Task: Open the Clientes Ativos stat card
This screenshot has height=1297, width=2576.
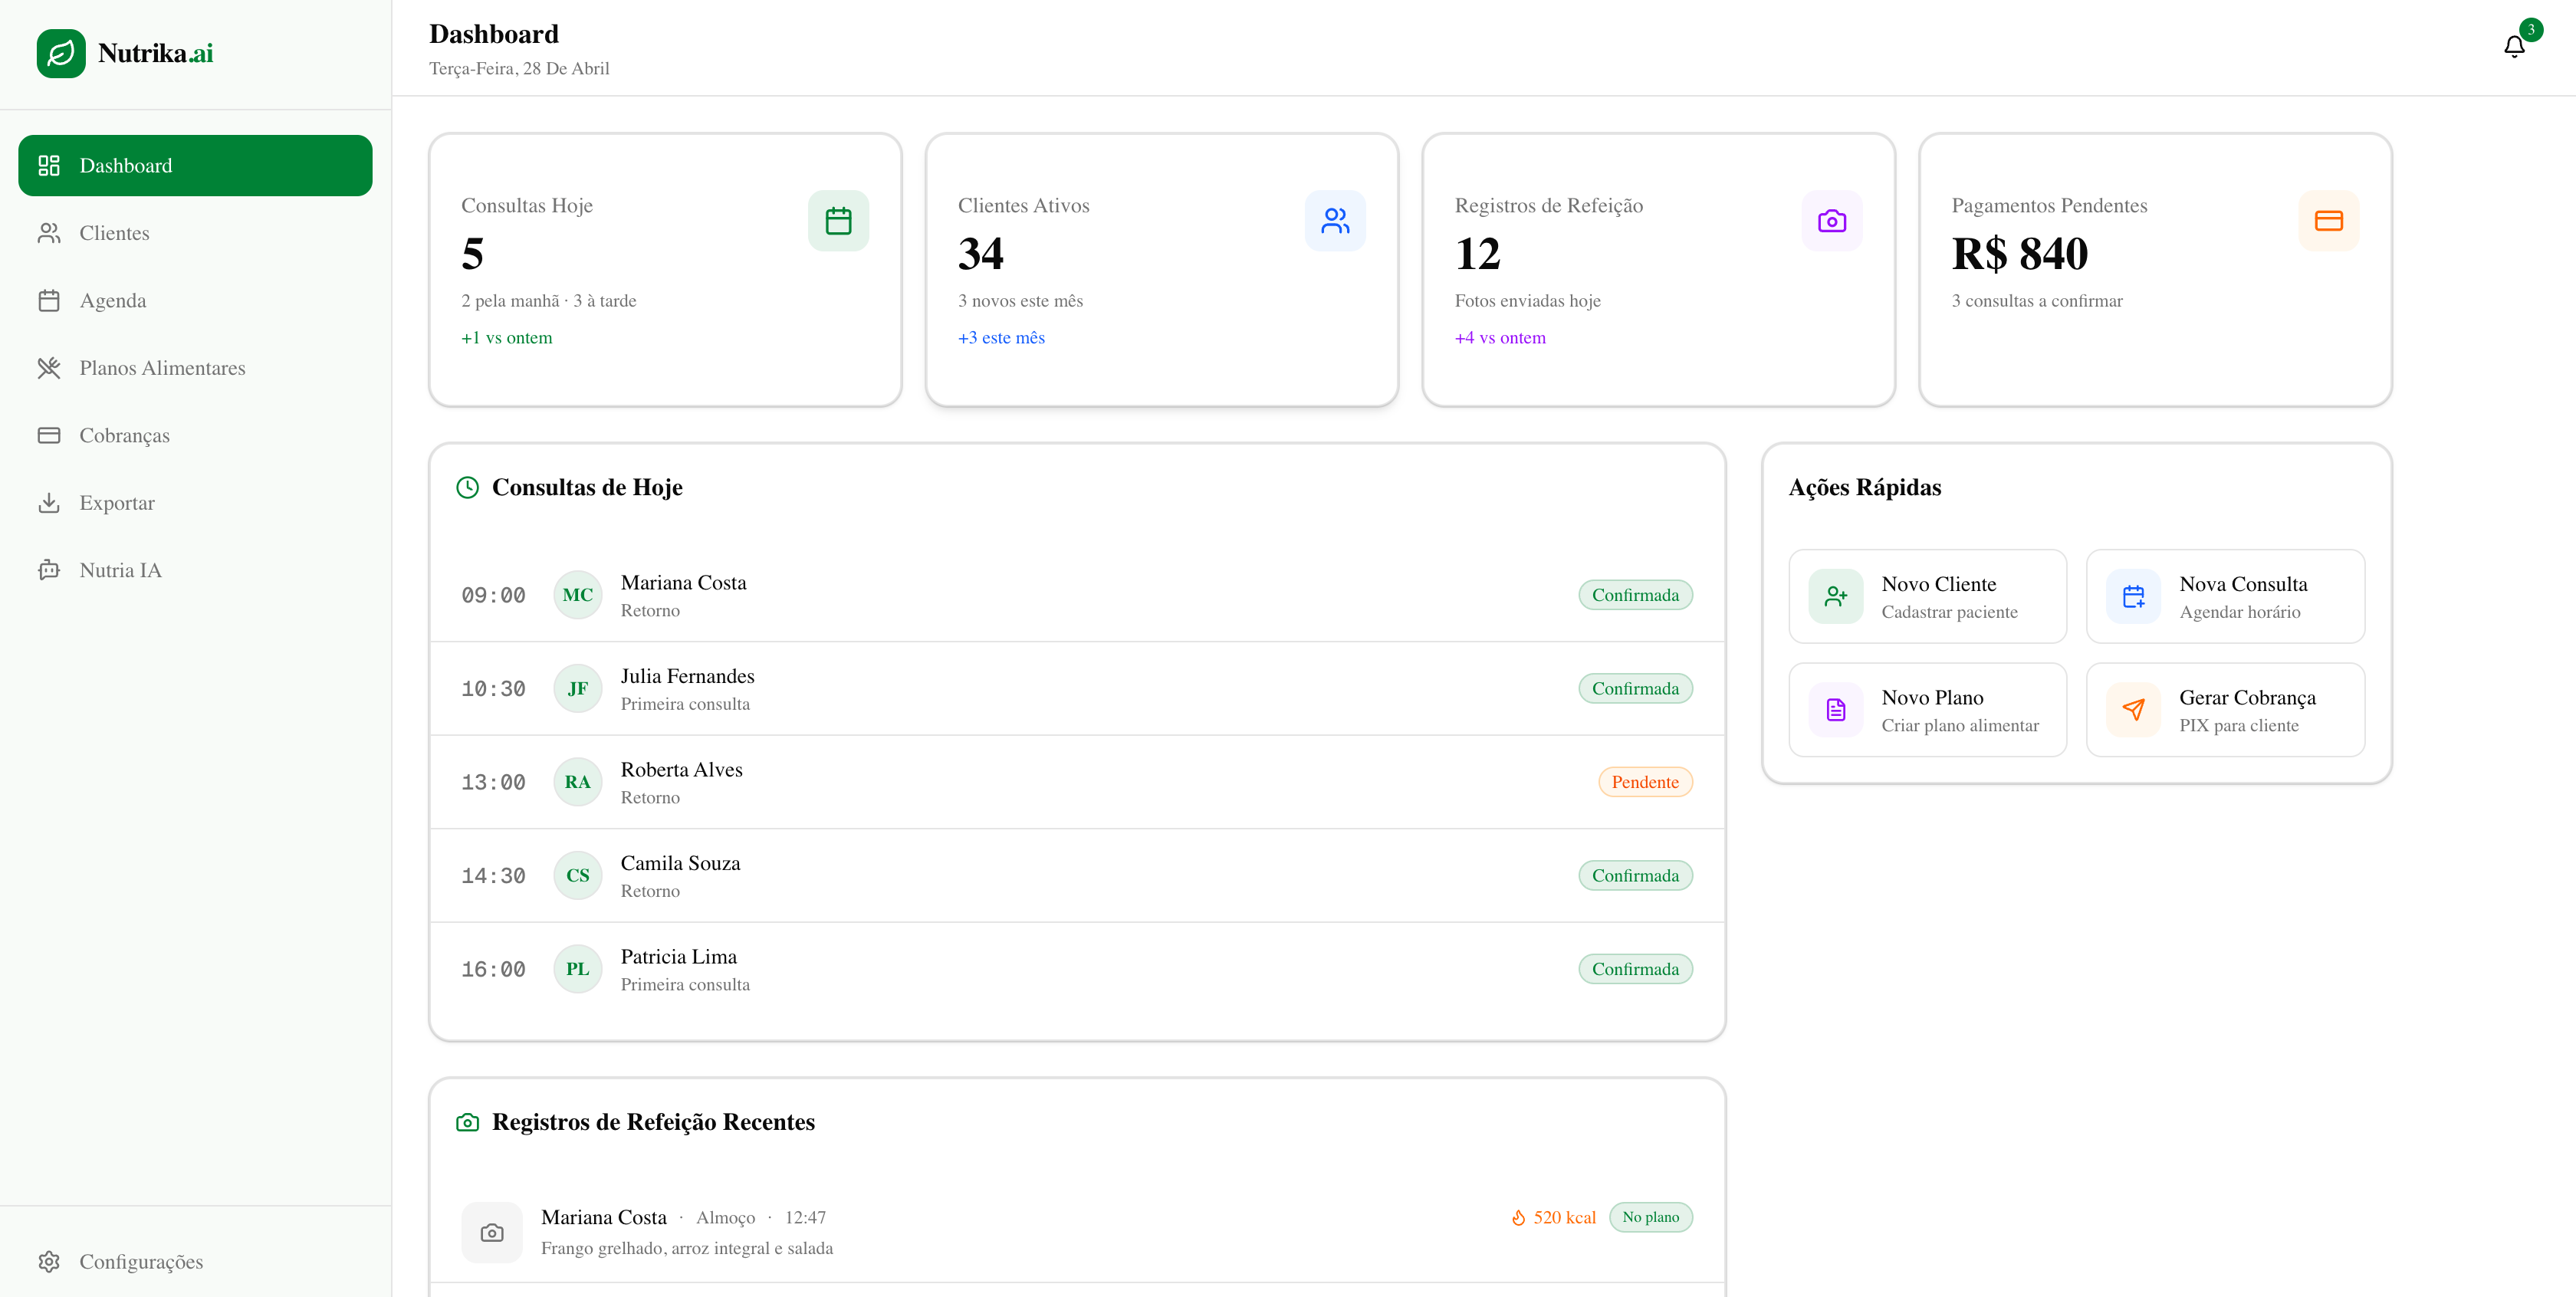Action: [1162, 270]
